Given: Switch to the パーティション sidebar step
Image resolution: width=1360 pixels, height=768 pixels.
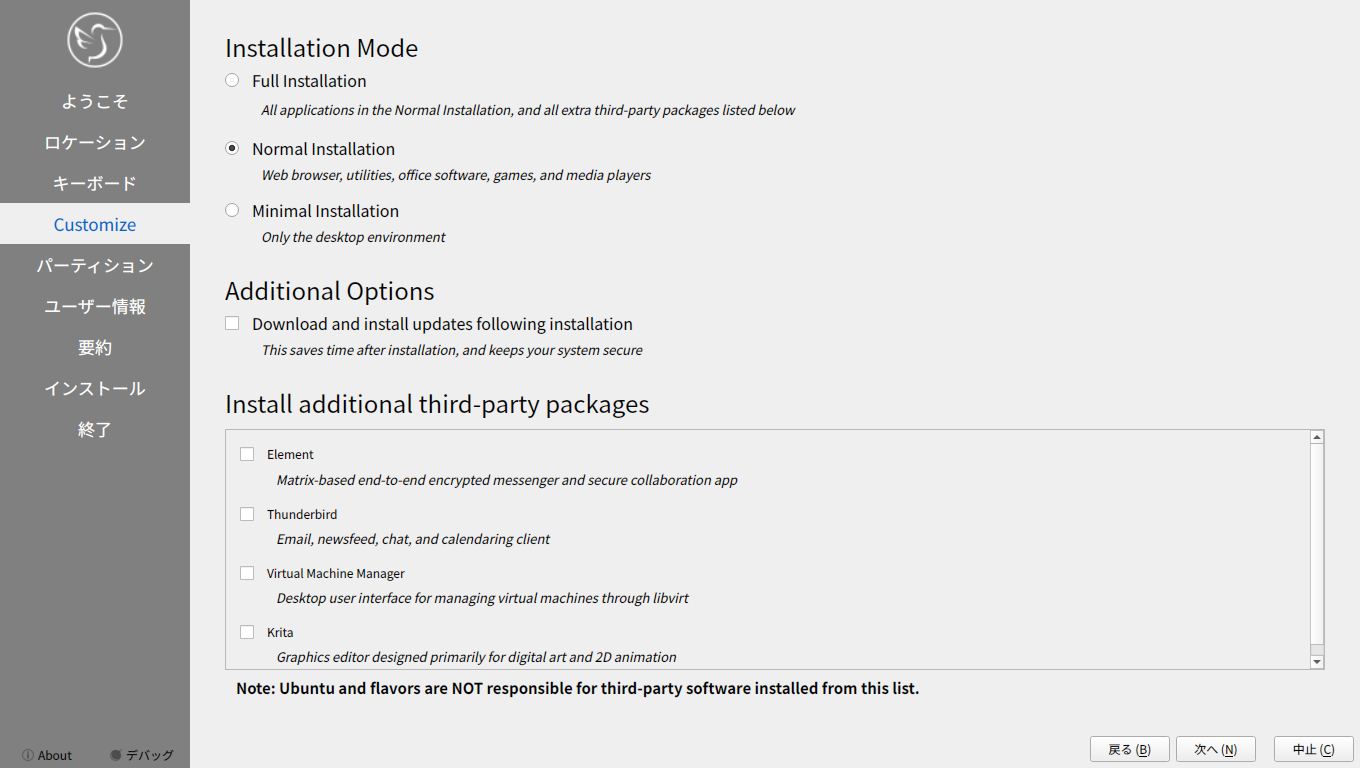Looking at the screenshot, I should [95, 265].
